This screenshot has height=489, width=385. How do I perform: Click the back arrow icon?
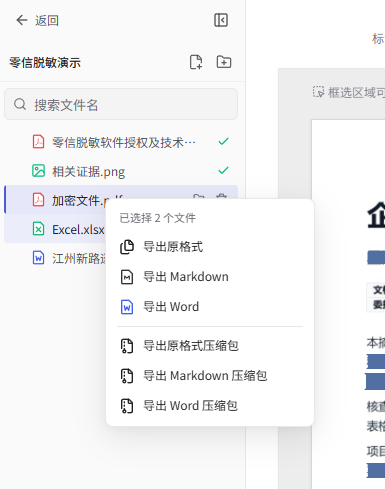coord(22,20)
